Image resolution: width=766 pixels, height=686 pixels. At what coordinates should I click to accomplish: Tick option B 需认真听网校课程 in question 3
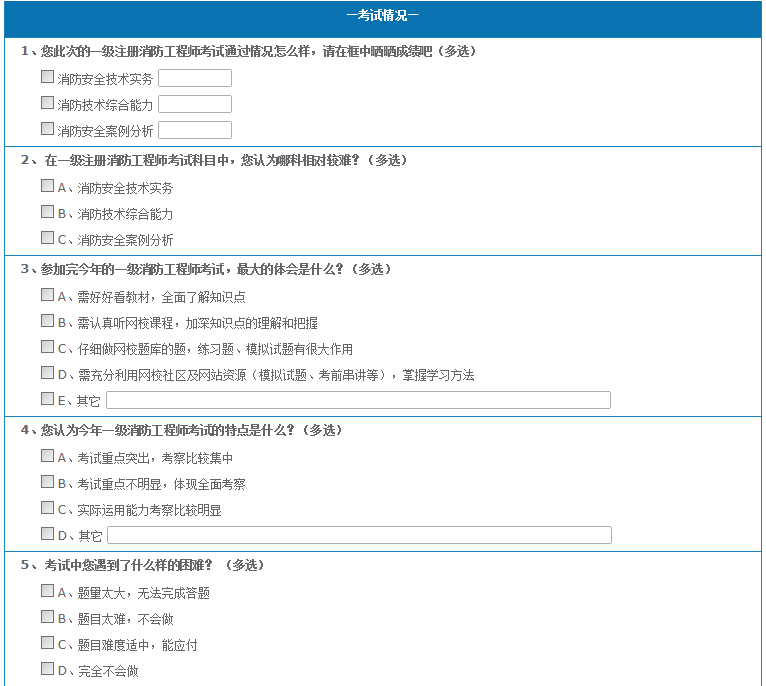47,321
